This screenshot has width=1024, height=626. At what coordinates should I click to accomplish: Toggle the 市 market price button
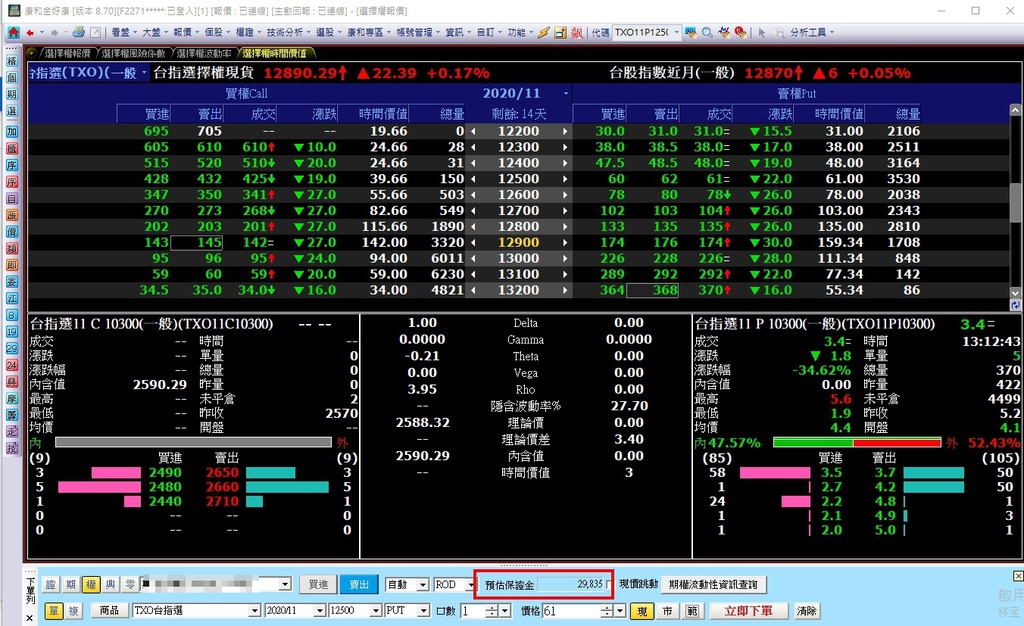pos(667,611)
